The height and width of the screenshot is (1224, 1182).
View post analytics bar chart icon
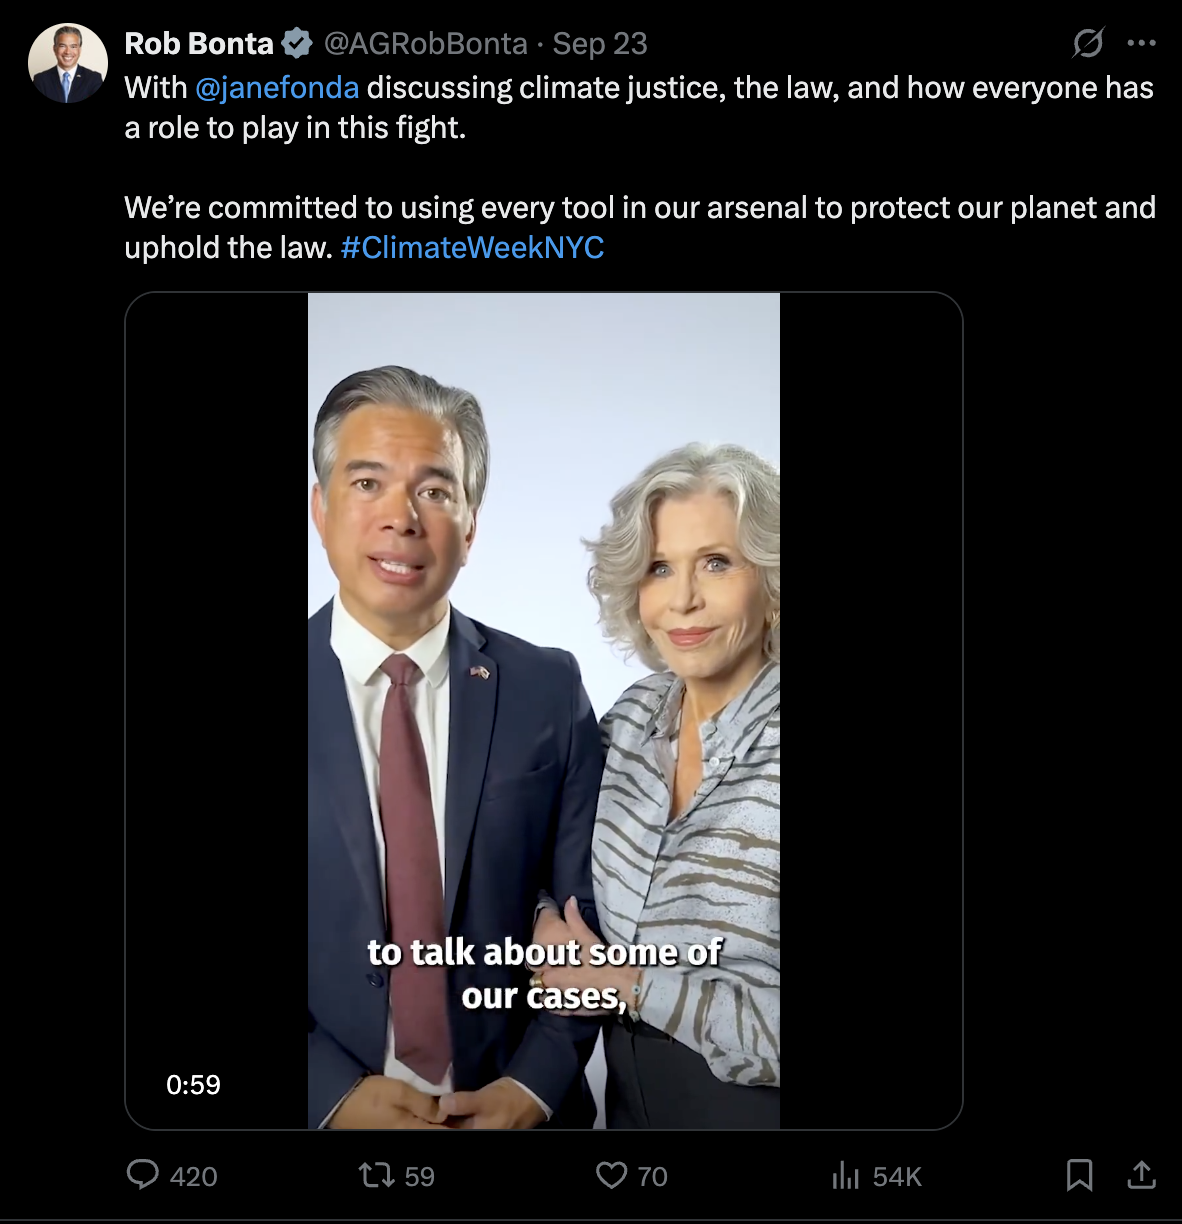846,1175
